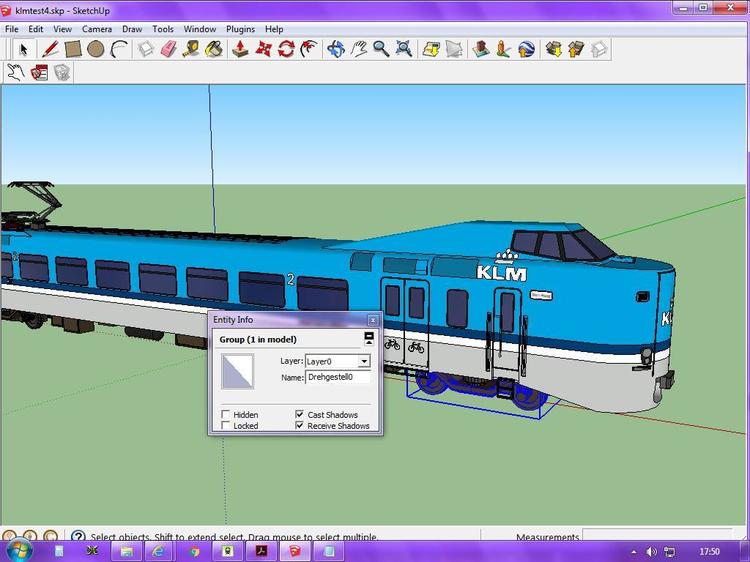
Task: Activate the dynamic component Interact tool
Action: point(16,73)
